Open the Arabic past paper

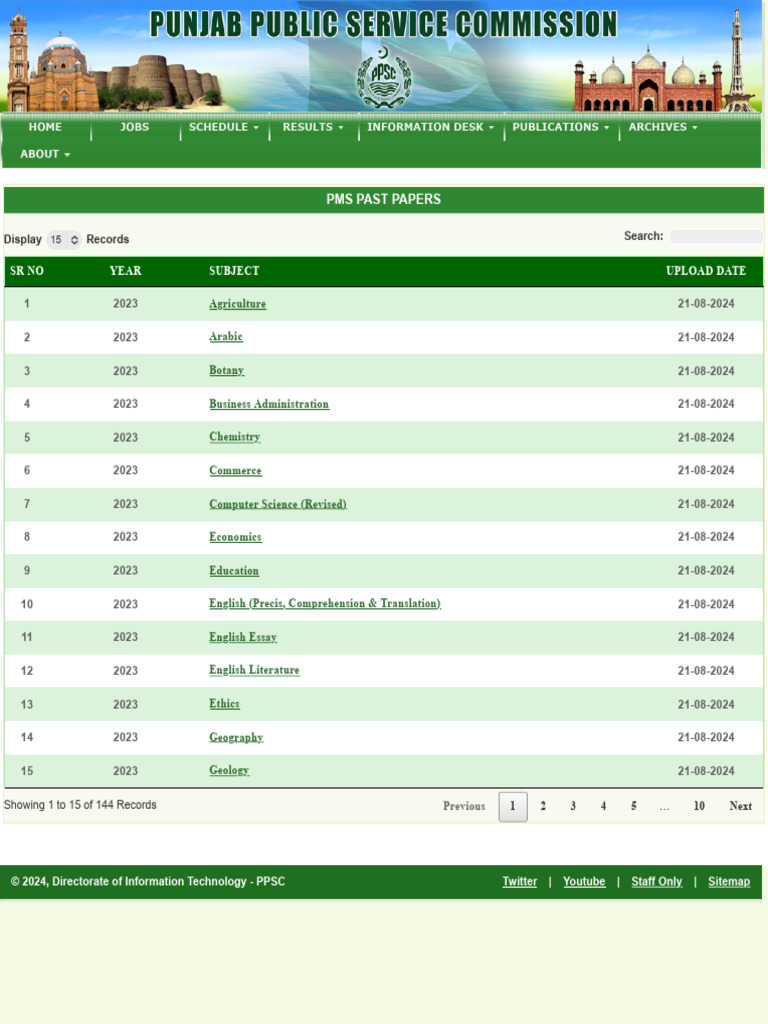pos(226,337)
